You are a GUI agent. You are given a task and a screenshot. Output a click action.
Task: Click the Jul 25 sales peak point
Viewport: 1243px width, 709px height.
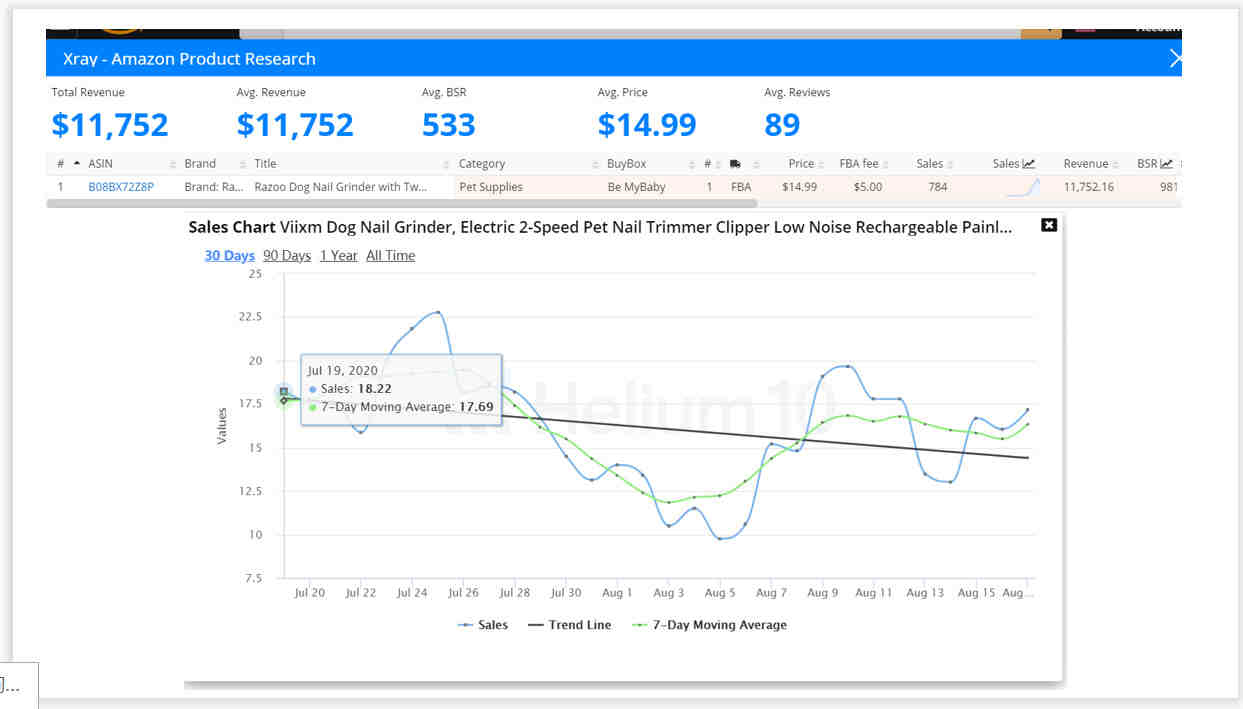[x=438, y=312]
